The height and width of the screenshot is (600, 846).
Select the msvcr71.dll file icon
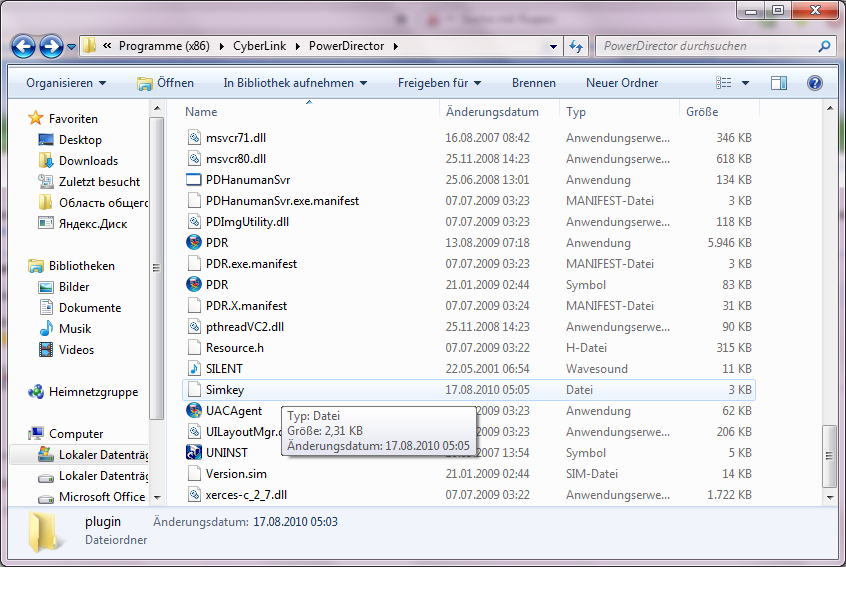(x=194, y=138)
